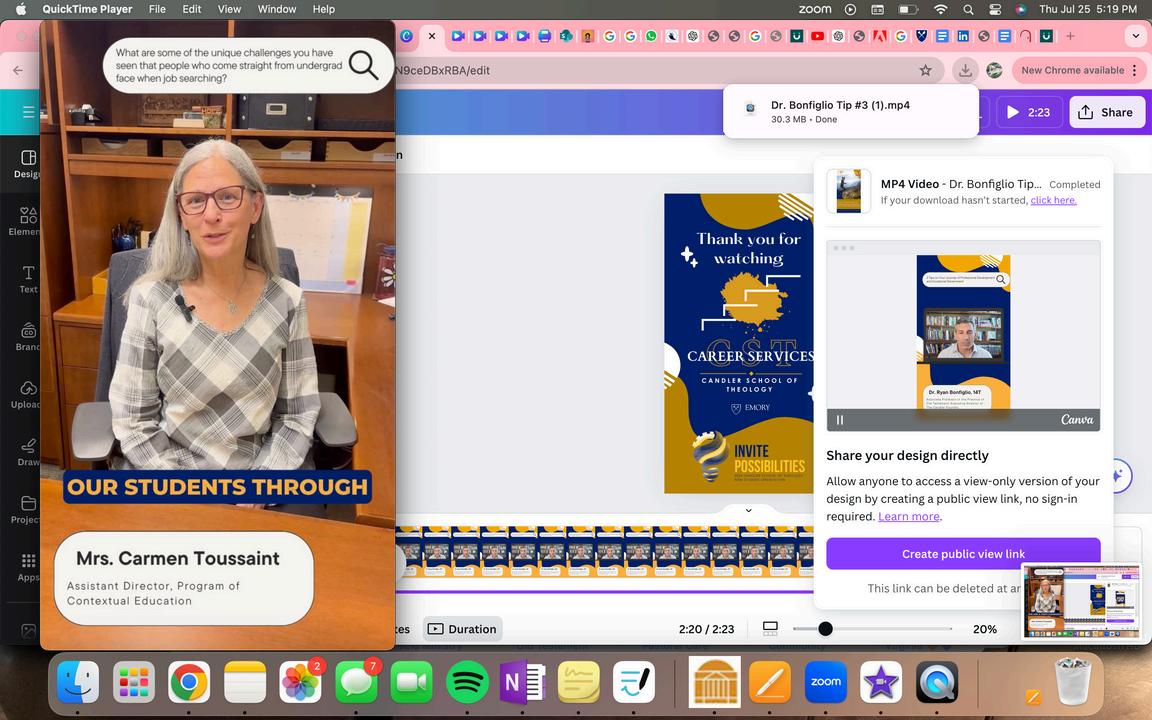The image size is (1152, 720).
Task: Open Spotlight search in the menu bar
Action: point(968,9)
